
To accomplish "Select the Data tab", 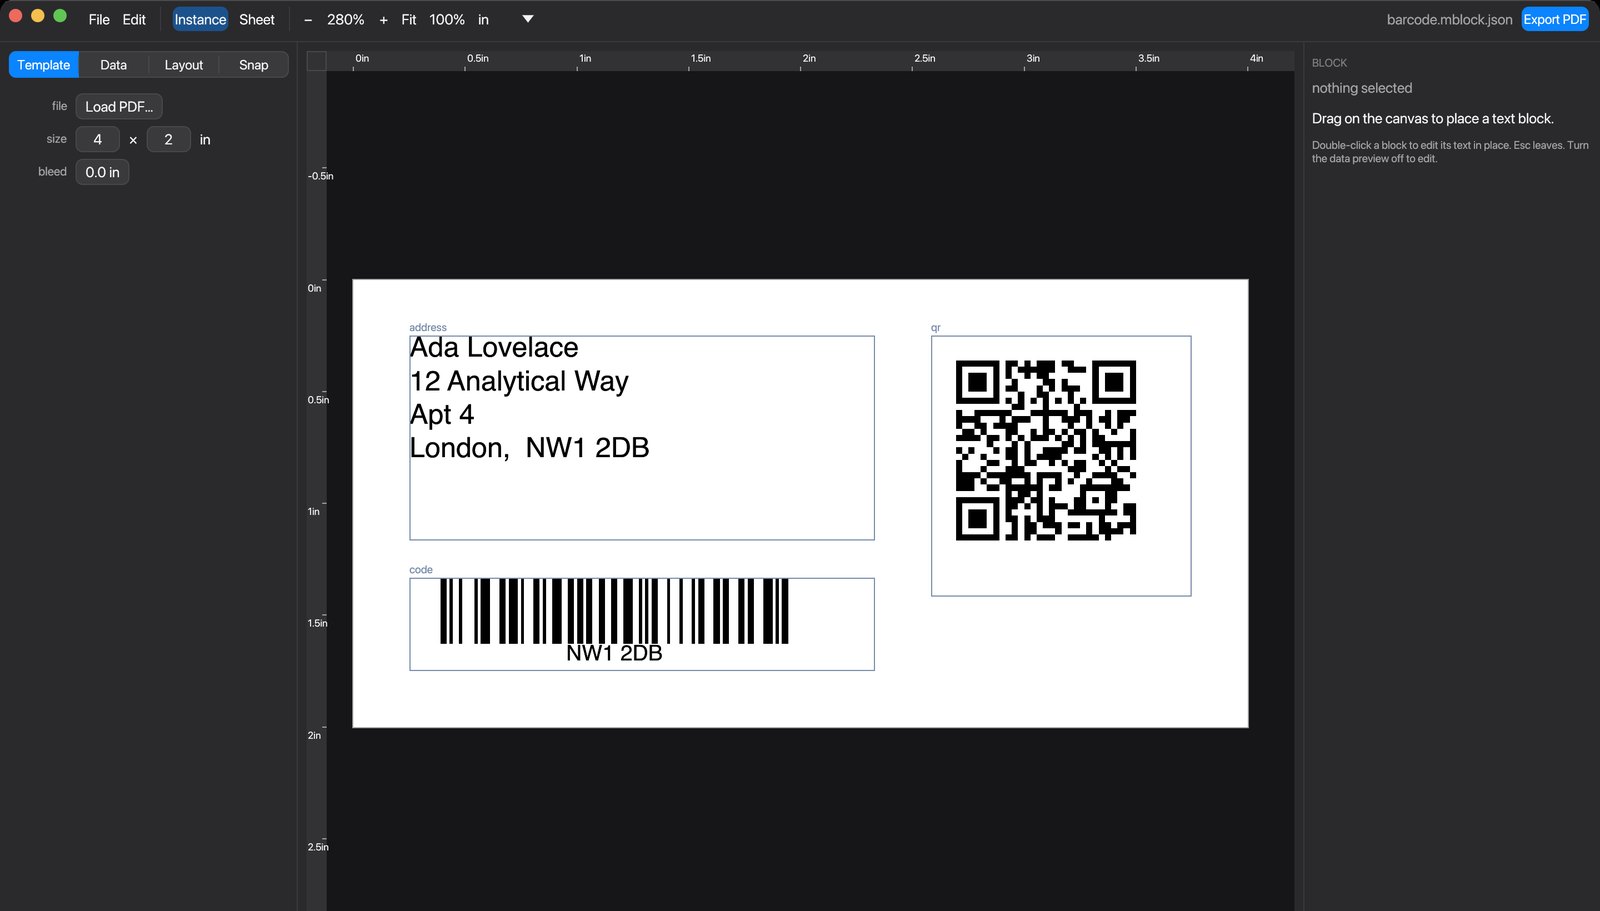I will (x=114, y=65).
